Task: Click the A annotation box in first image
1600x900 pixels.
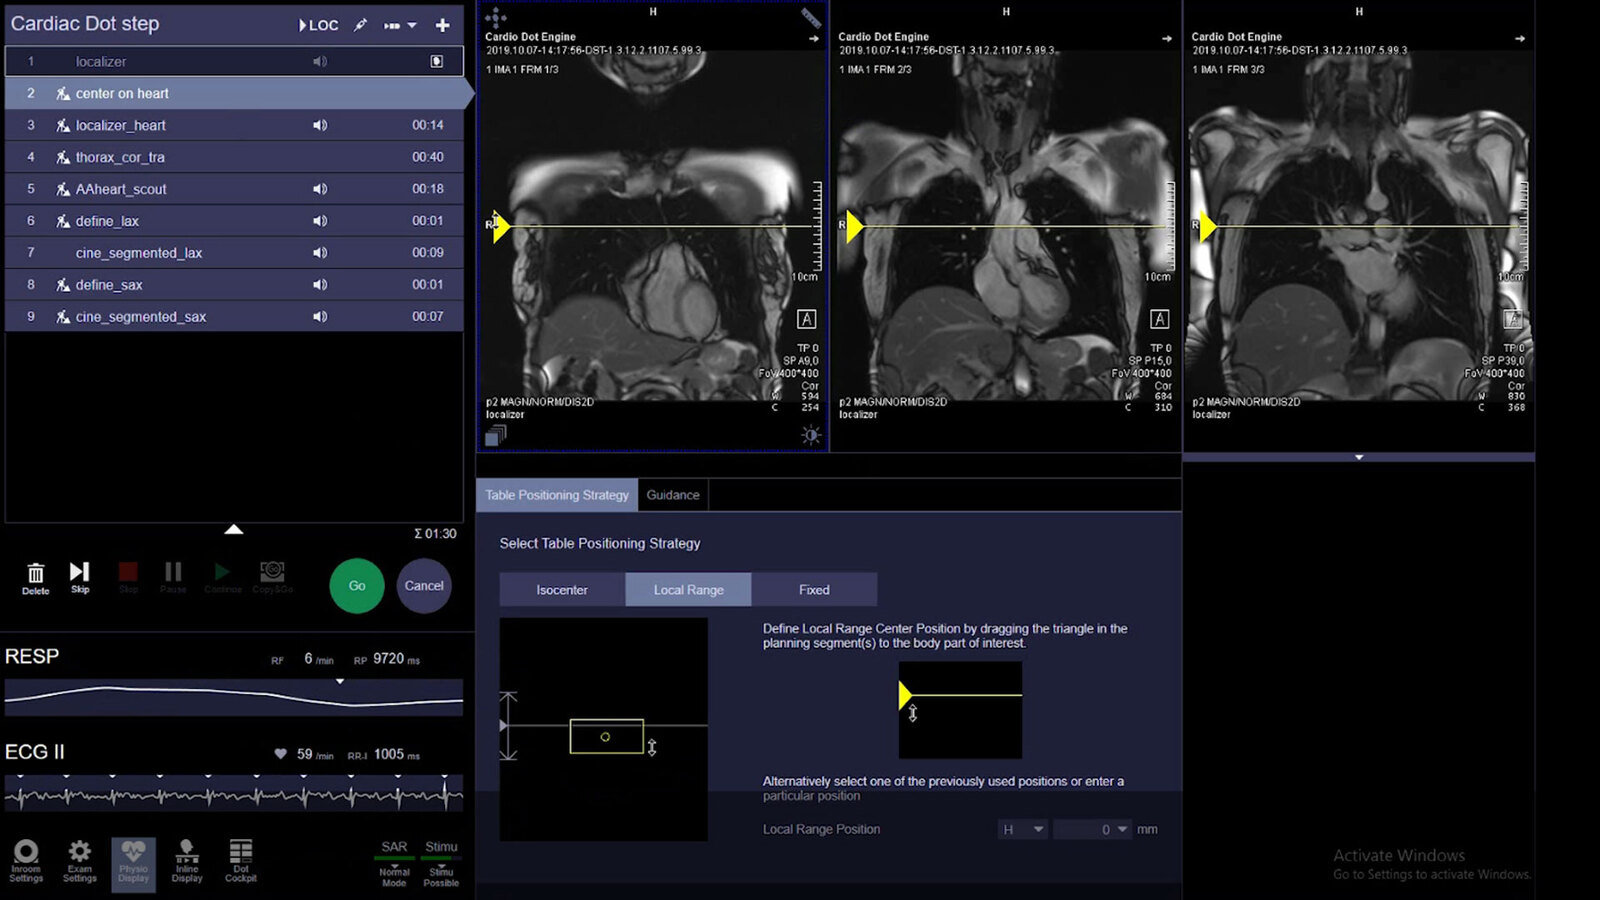Action: (806, 319)
